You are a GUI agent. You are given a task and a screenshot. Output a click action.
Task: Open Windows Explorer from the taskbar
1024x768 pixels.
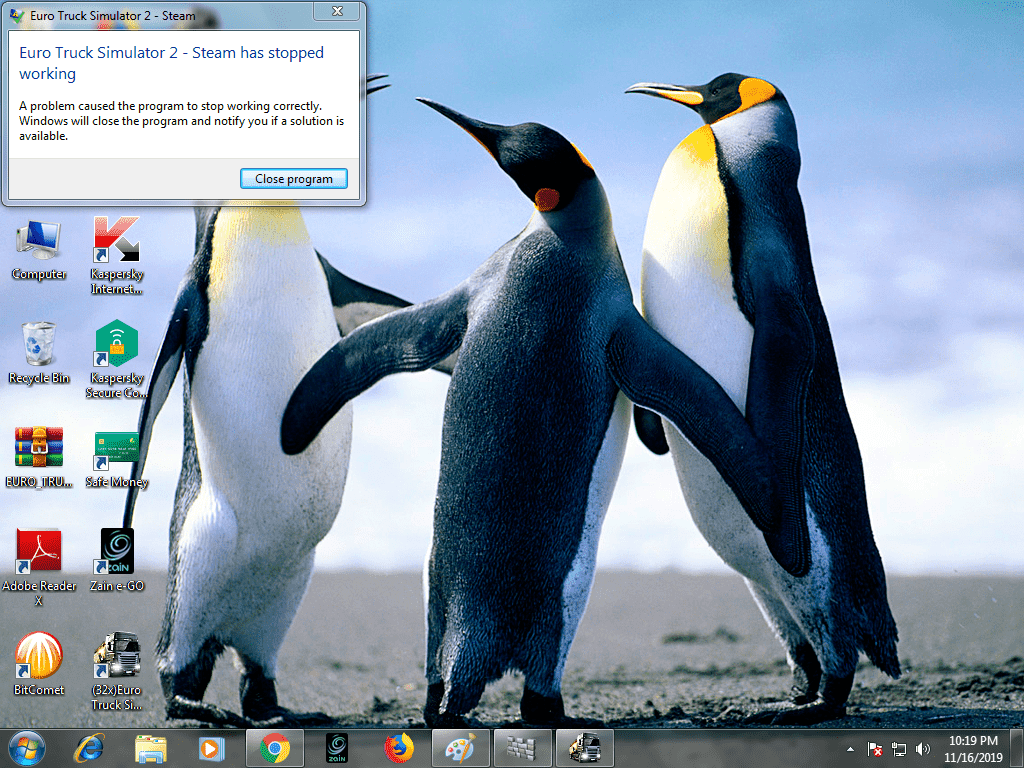point(151,748)
